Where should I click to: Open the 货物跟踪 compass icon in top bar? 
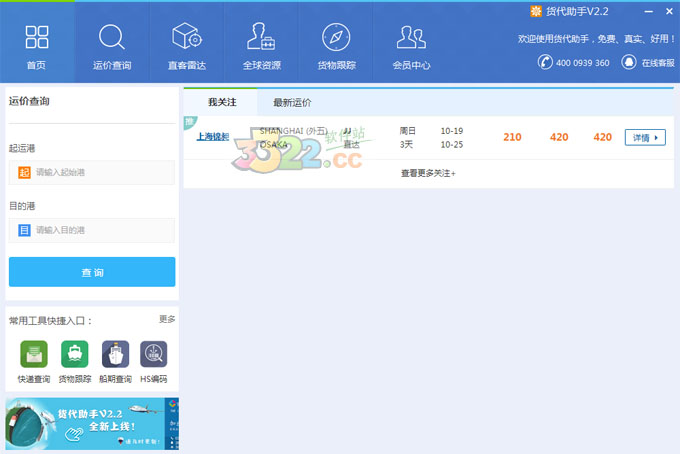click(336, 37)
